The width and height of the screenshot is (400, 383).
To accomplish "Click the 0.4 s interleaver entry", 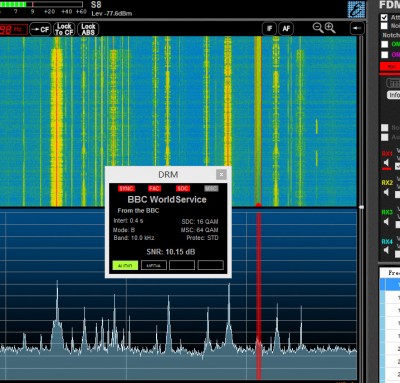I will click(128, 221).
